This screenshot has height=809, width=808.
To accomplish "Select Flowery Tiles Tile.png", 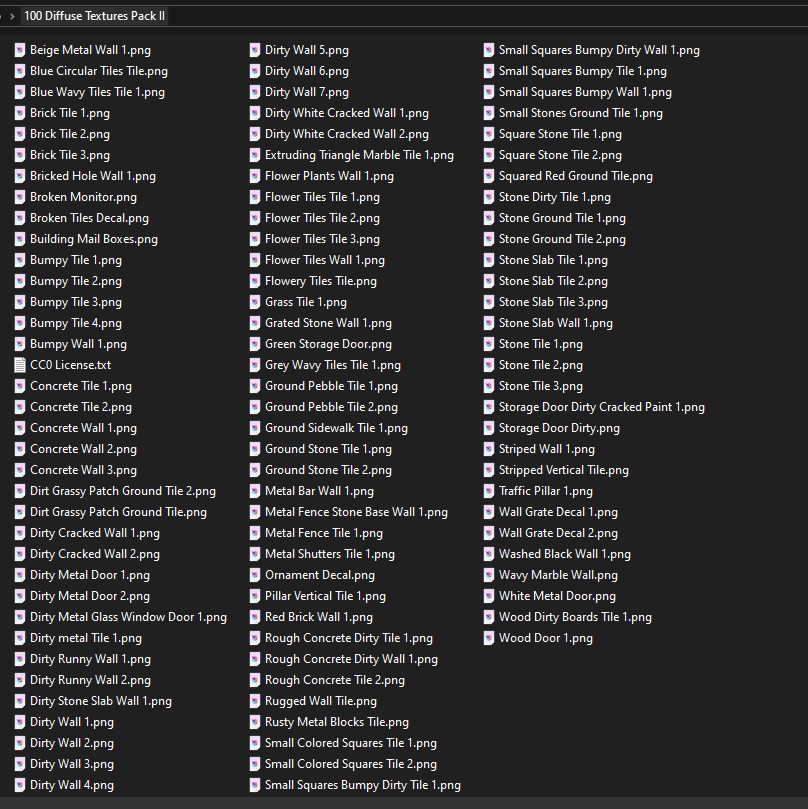I will 320,281.
